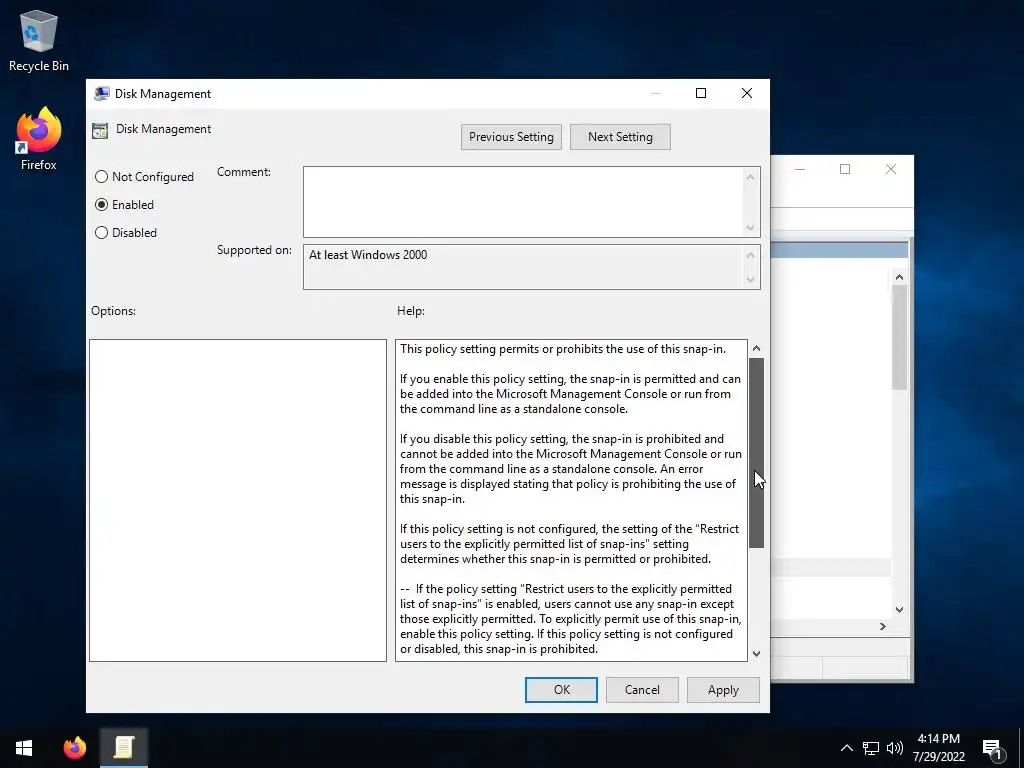The height and width of the screenshot is (768, 1024).
Task: Cancel the Disk Management policy dialog
Action: click(642, 690)
